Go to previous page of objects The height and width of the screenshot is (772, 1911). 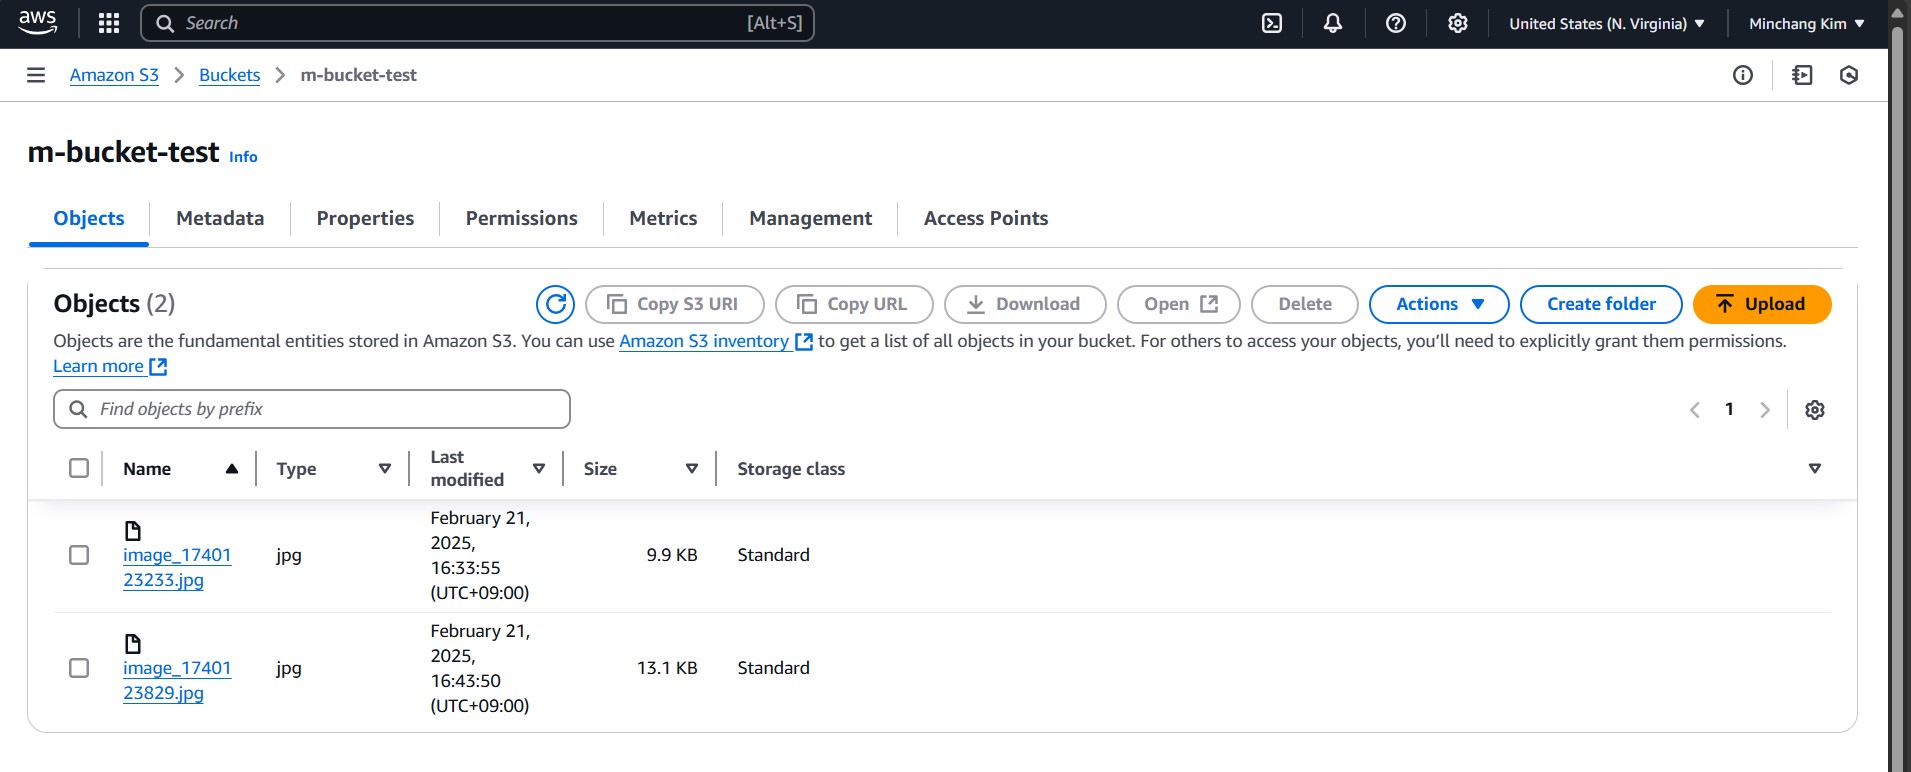1695,409
